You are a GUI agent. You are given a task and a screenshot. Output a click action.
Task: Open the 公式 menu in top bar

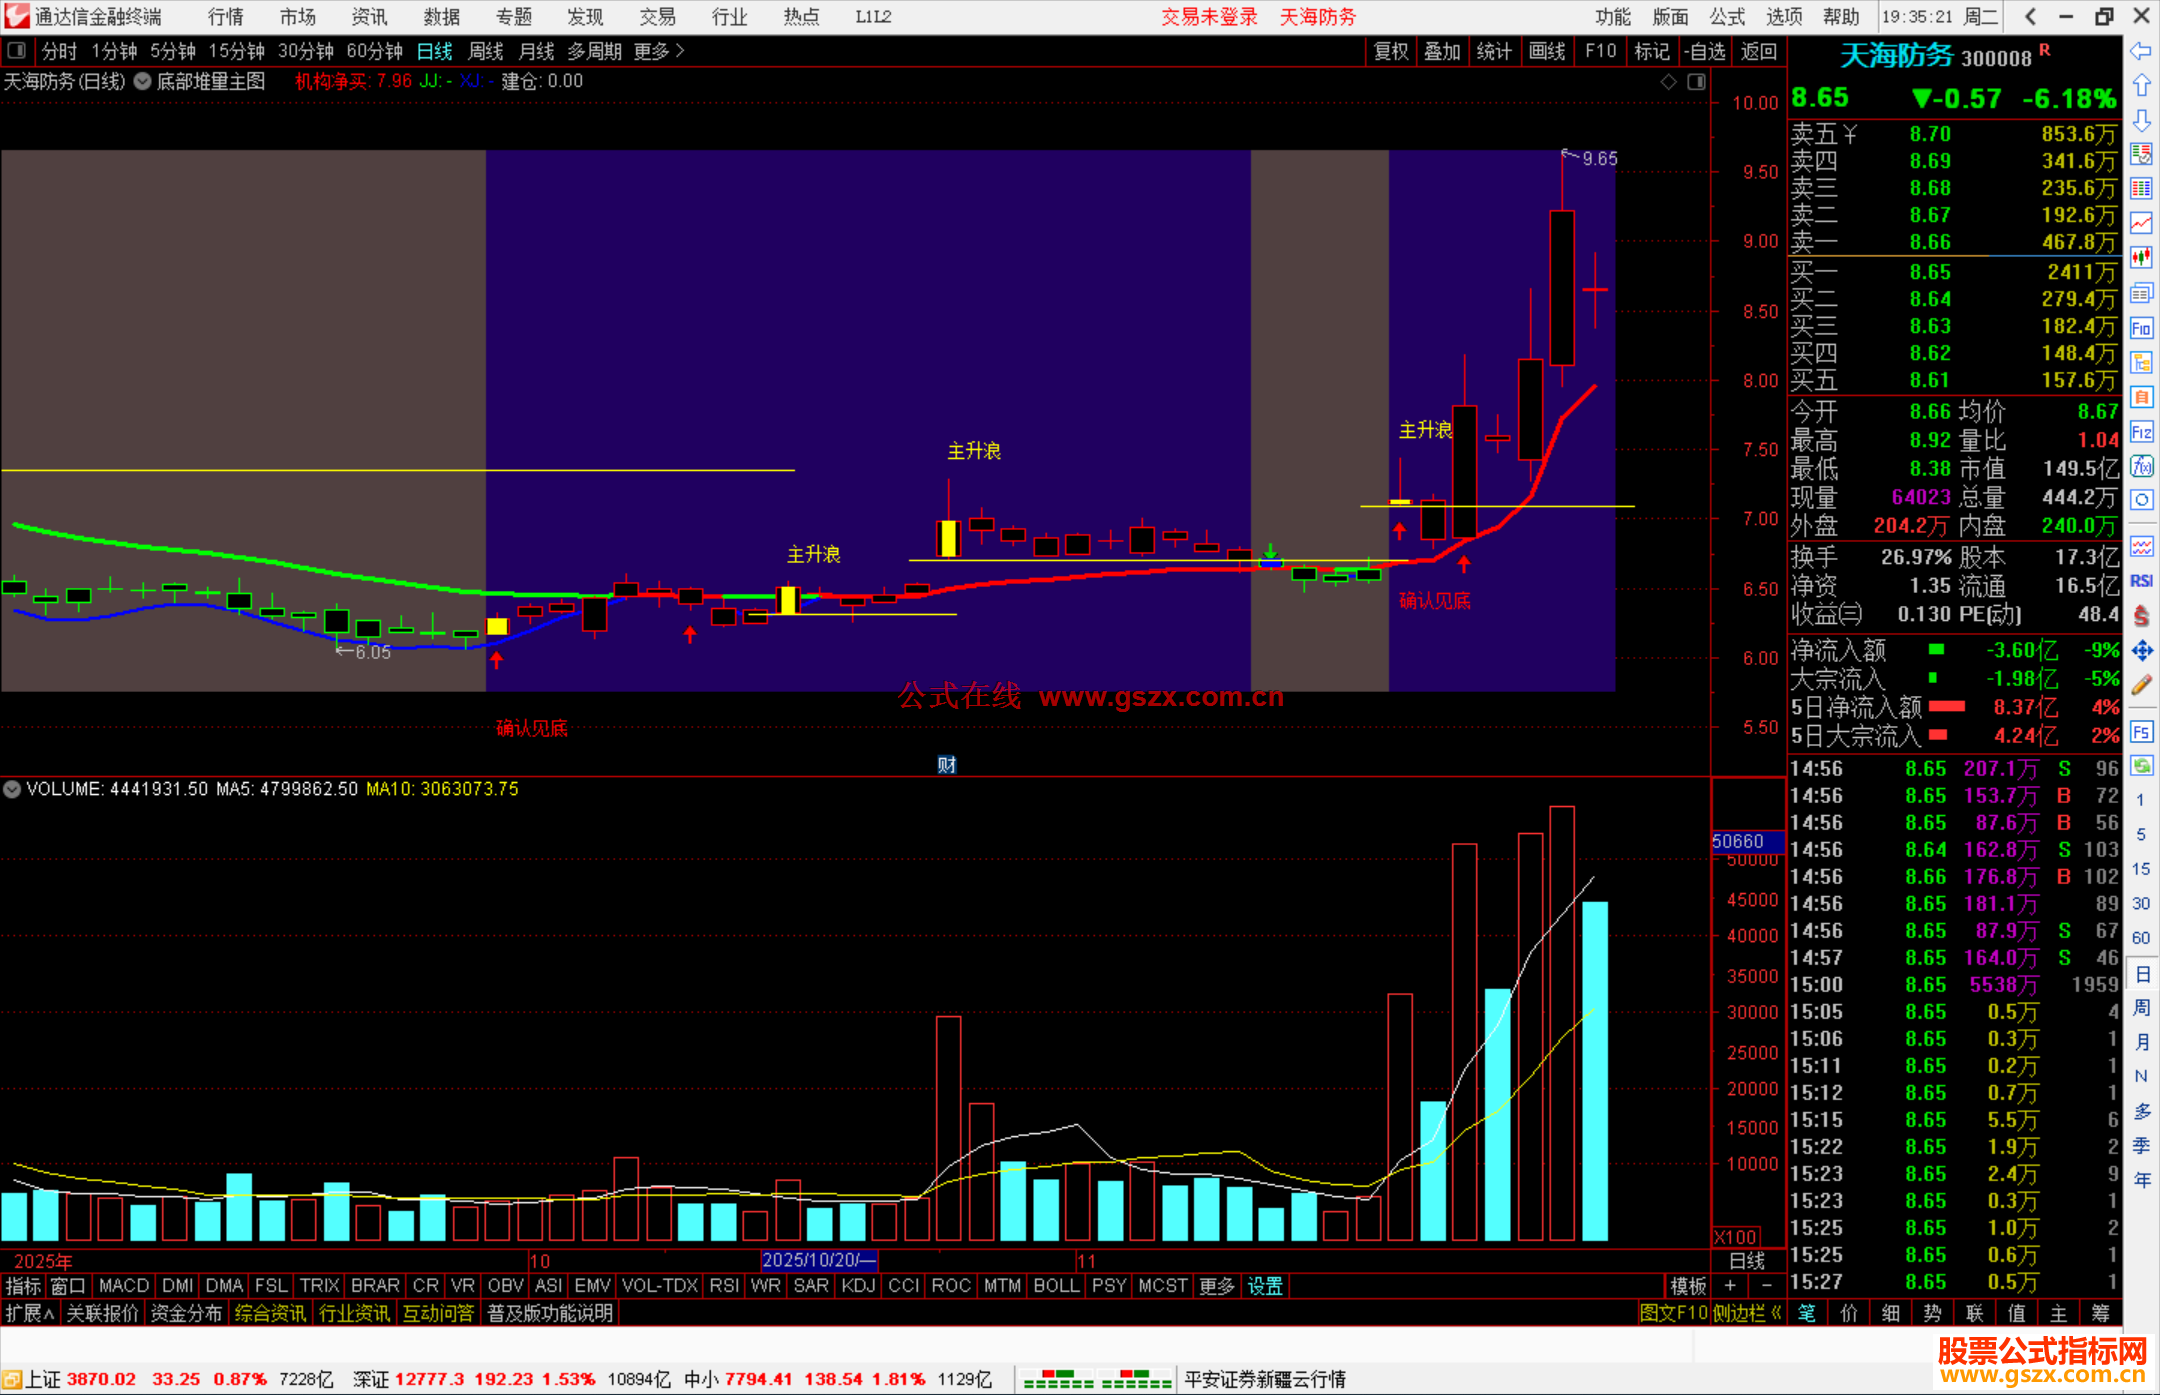click(1727, 17)
